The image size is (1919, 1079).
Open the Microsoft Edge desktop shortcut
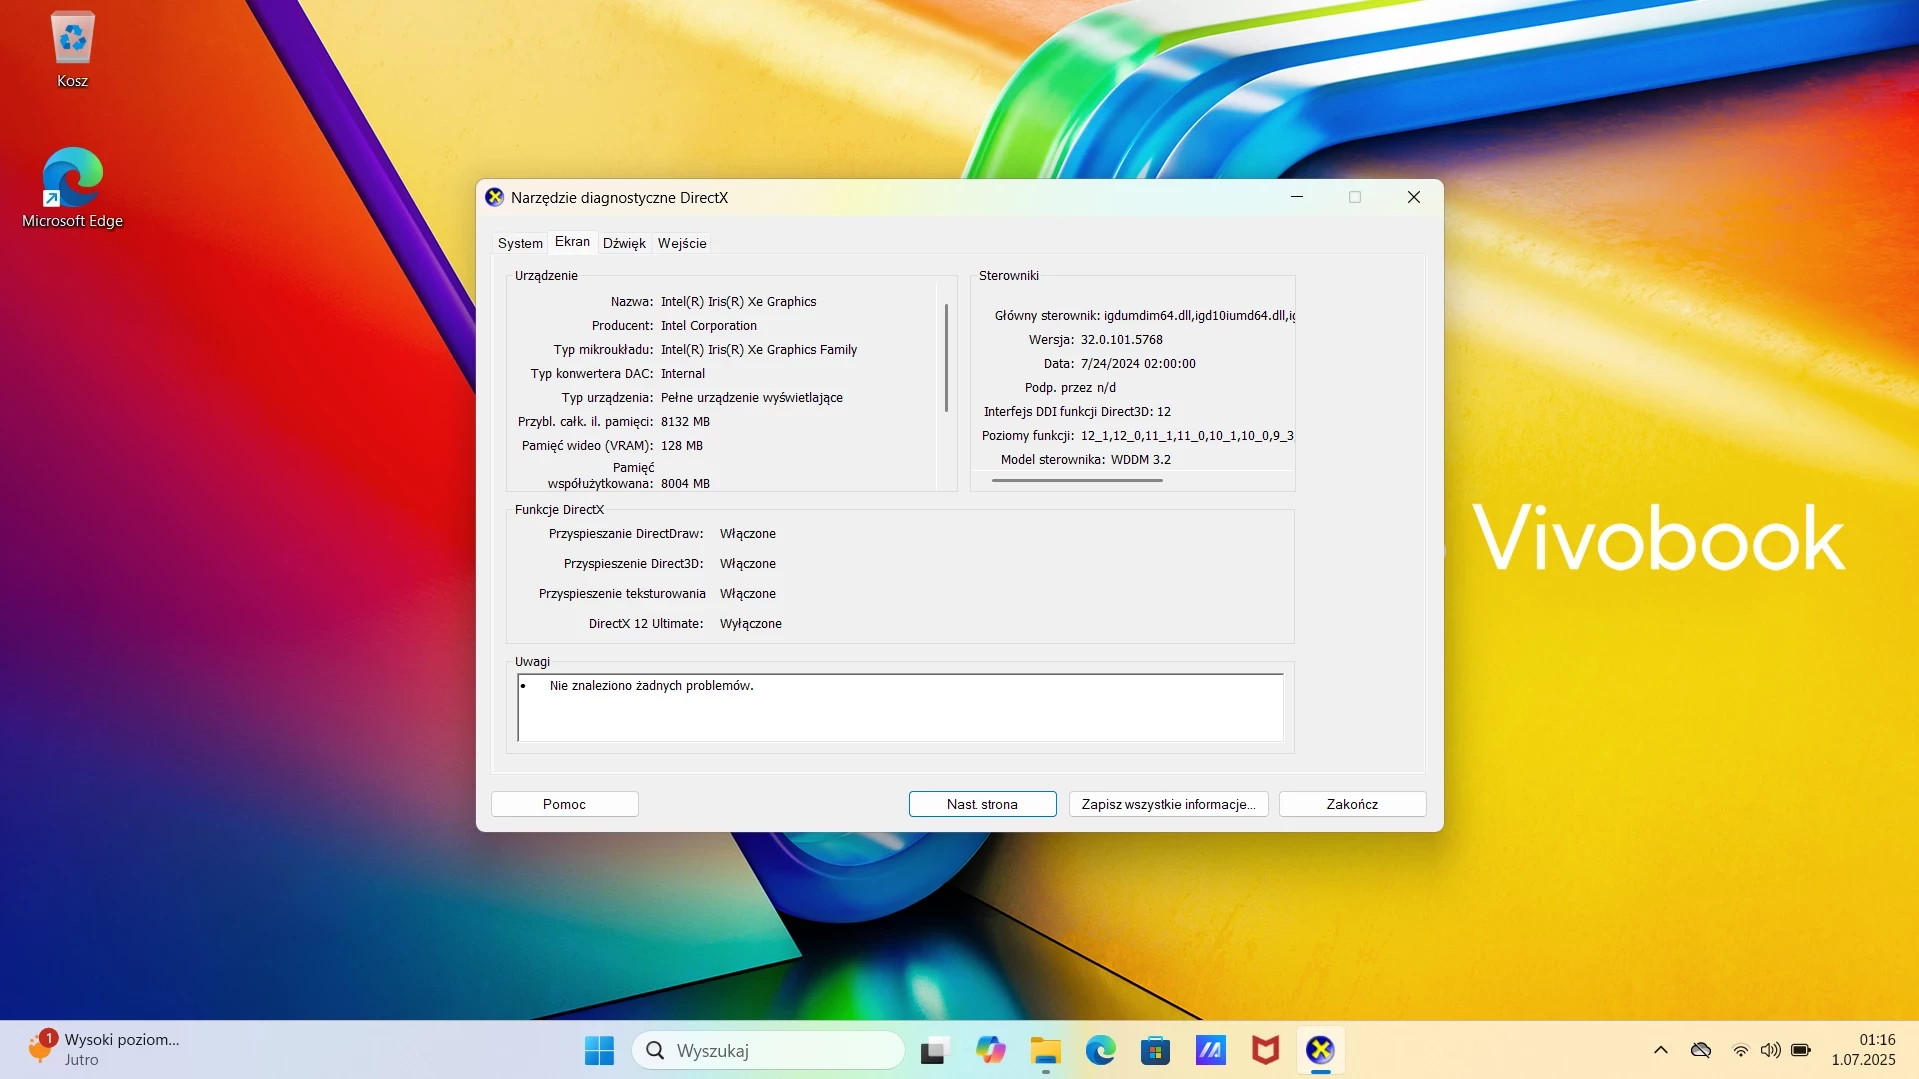(72, 188)
